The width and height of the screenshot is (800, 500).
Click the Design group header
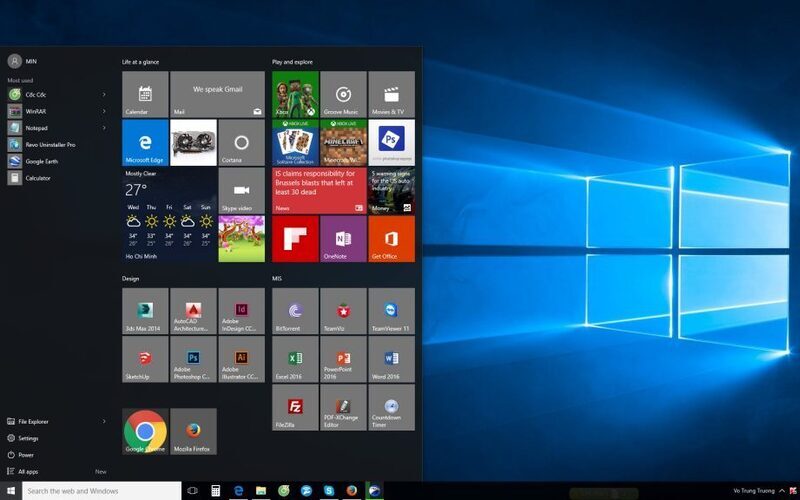[x=131, y=279]
